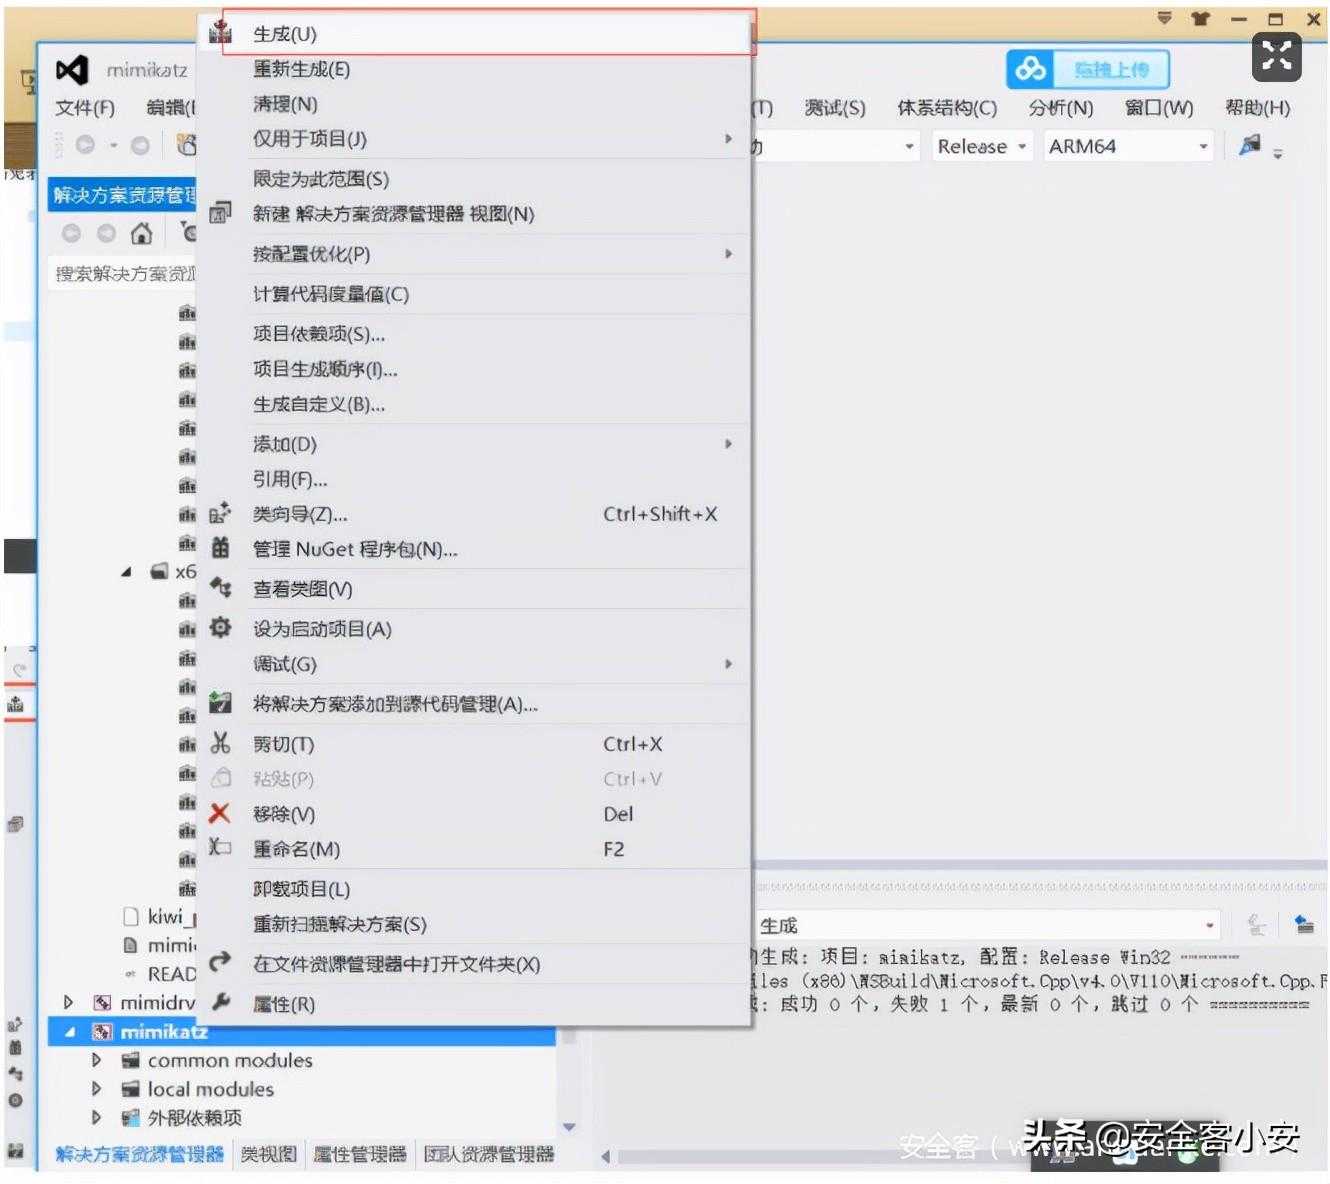This screenshot has height=1184, width=1330.
Task: Switch to 属性管理器 tab
Action: click(360, 1155)
